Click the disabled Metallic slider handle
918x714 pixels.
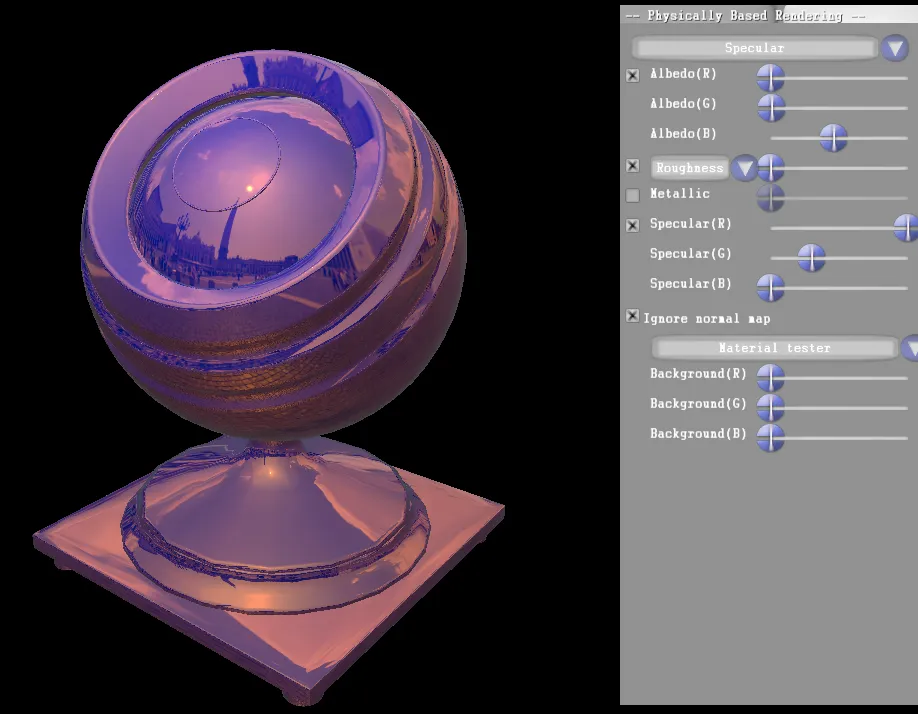click(x=770, y=198)
